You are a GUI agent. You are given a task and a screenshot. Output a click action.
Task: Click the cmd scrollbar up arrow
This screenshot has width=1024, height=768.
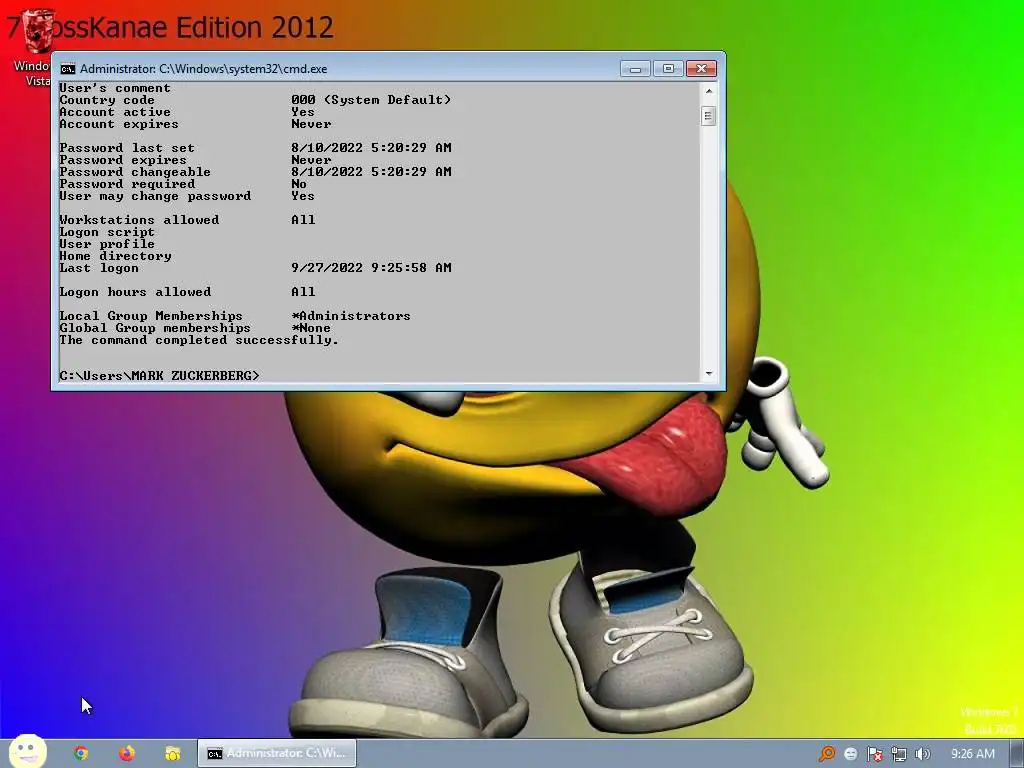click(709, 91)
